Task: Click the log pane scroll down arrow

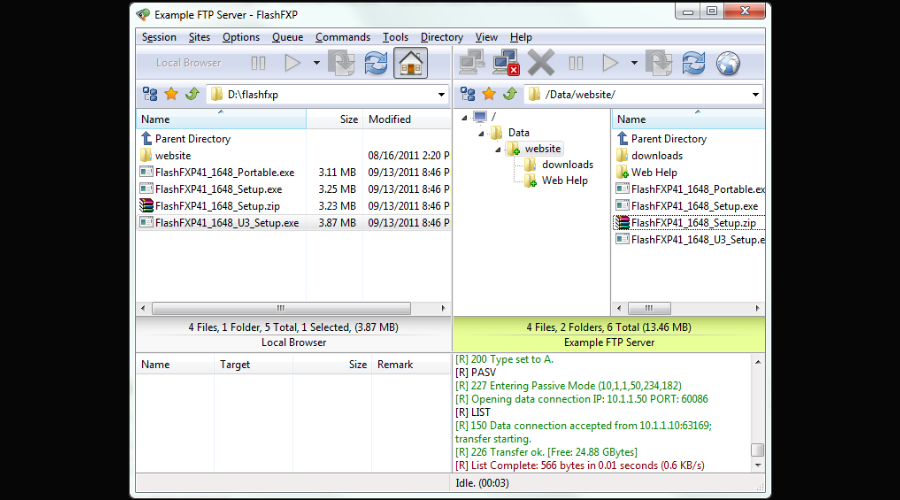Action: 758,466
